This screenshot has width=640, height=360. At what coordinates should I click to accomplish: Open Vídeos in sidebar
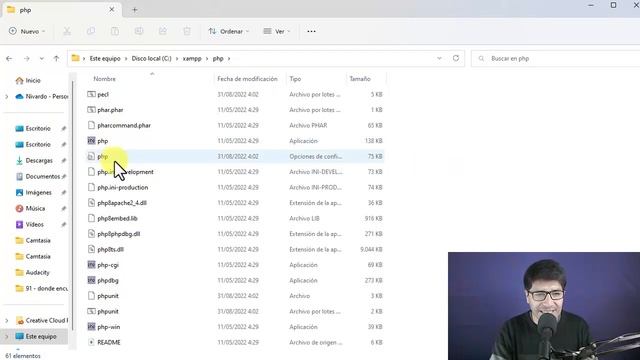(29, 224)
